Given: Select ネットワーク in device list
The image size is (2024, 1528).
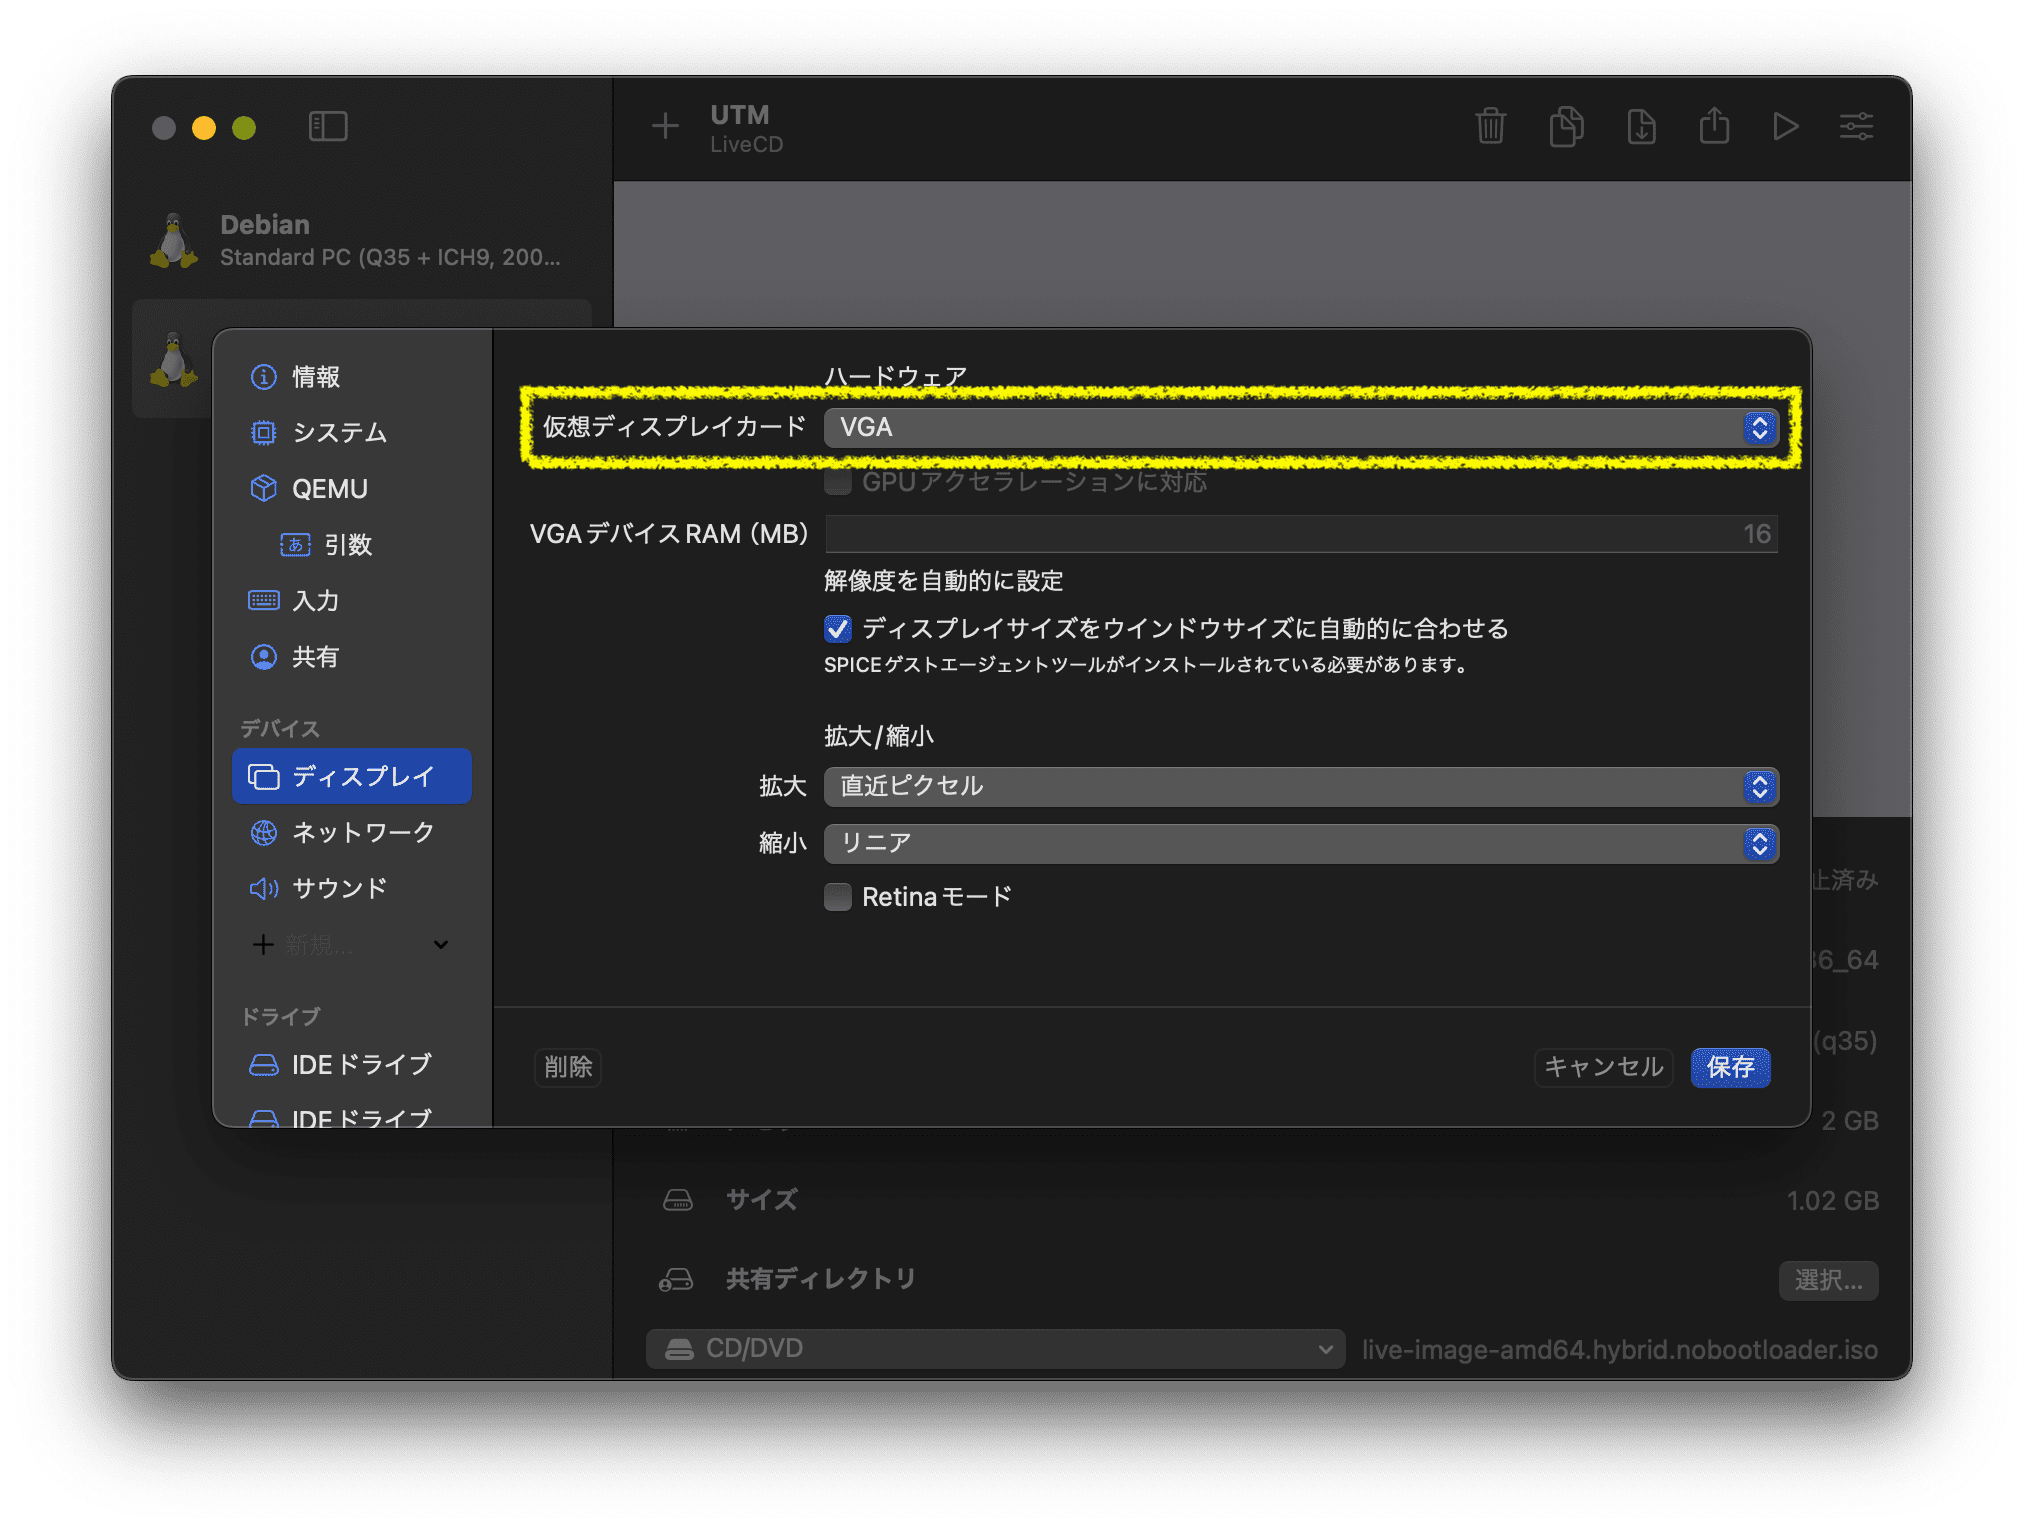Looking at the screenshot, I should (352, 832).
